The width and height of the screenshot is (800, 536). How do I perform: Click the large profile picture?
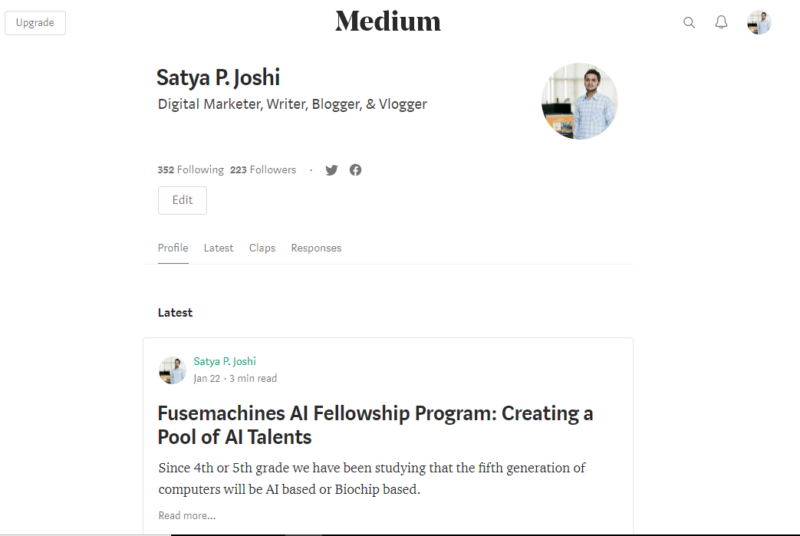580,101
